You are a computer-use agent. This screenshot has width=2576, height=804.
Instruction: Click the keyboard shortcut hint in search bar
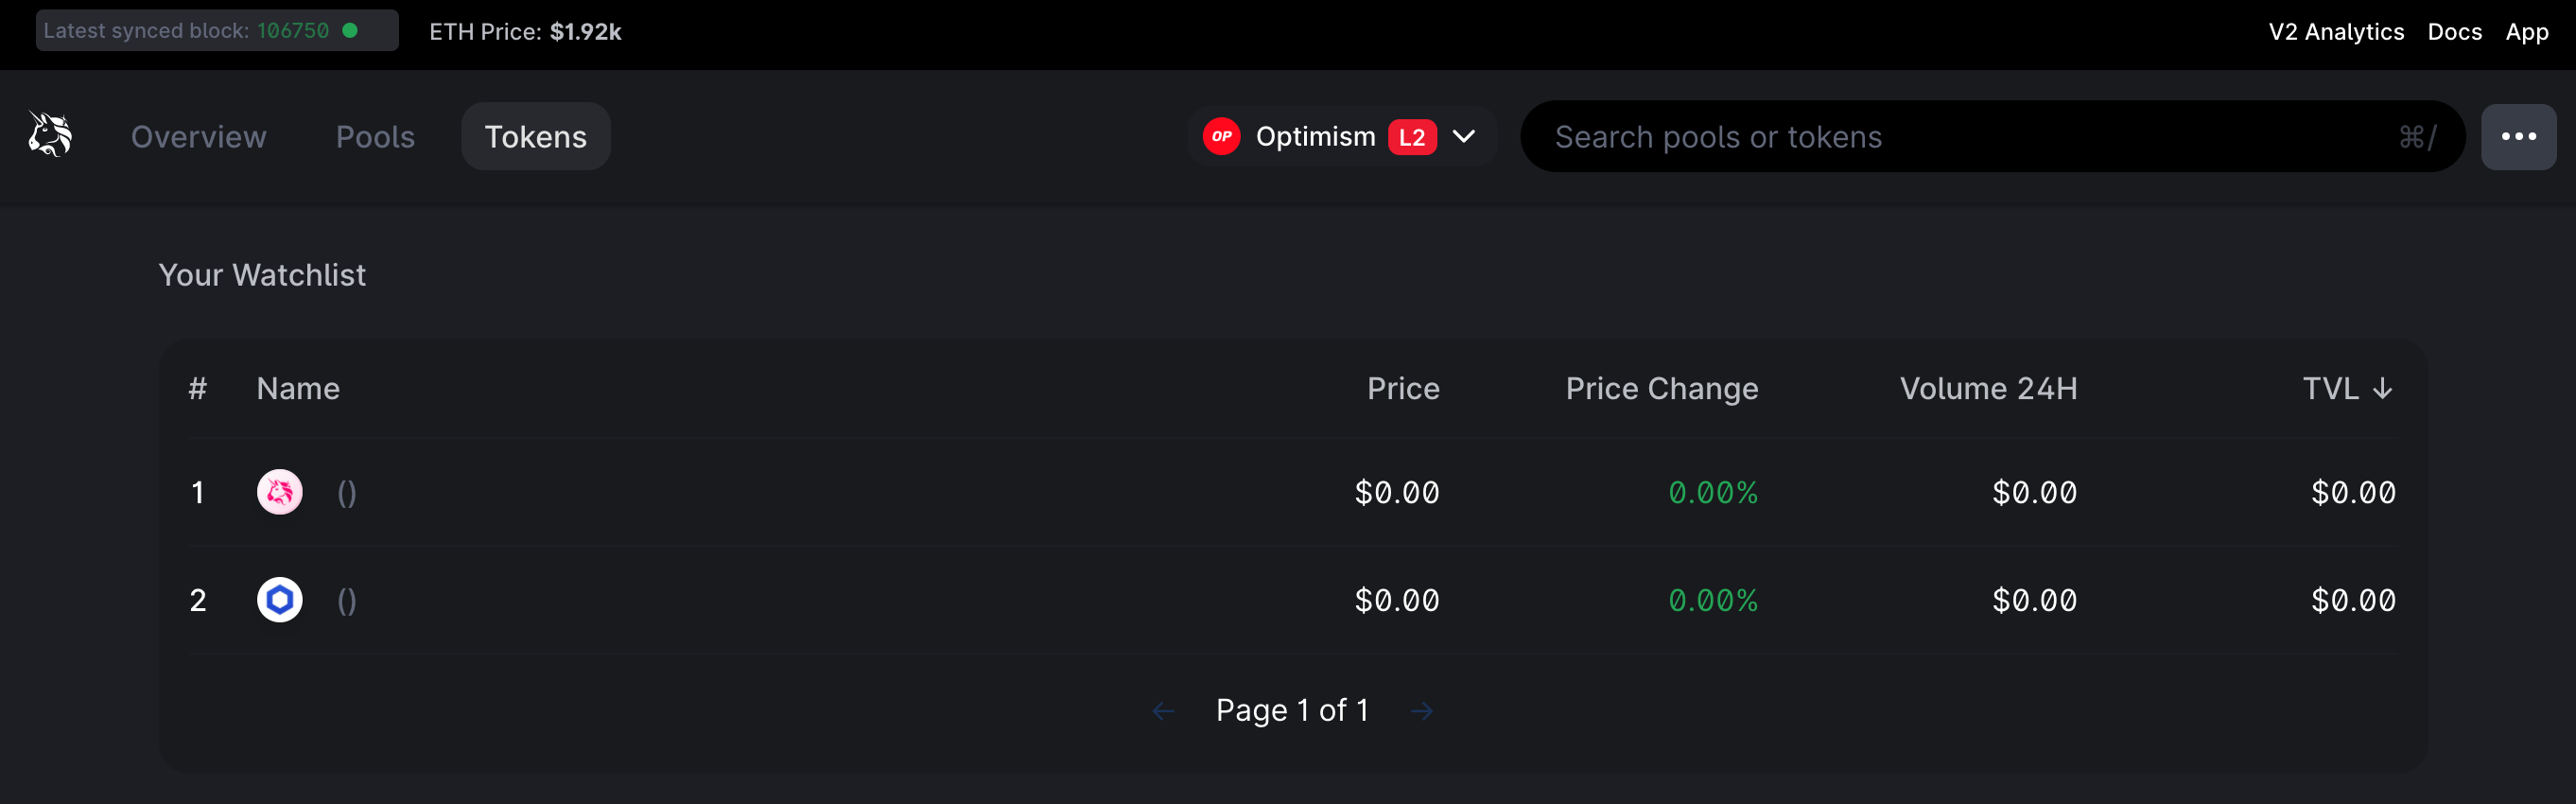click(x=2417, y=137)
